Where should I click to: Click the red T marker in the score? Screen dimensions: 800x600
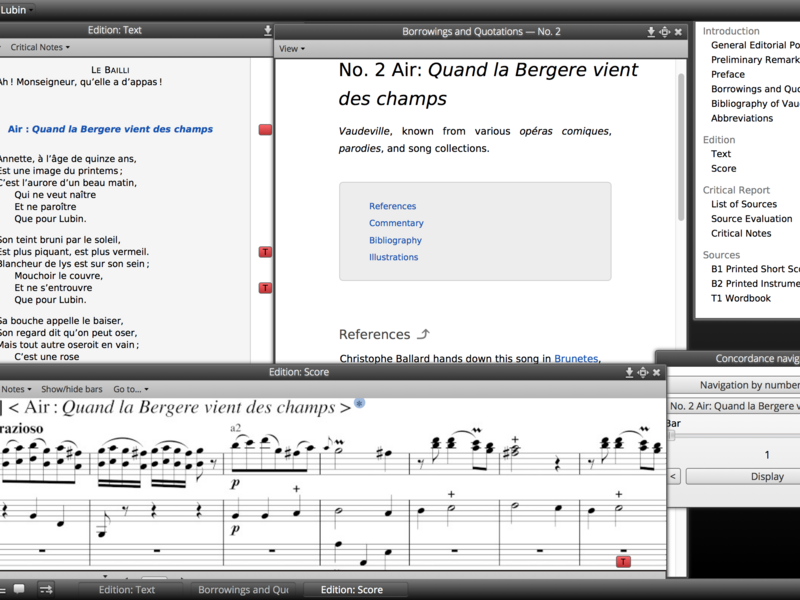coord(623,562)
